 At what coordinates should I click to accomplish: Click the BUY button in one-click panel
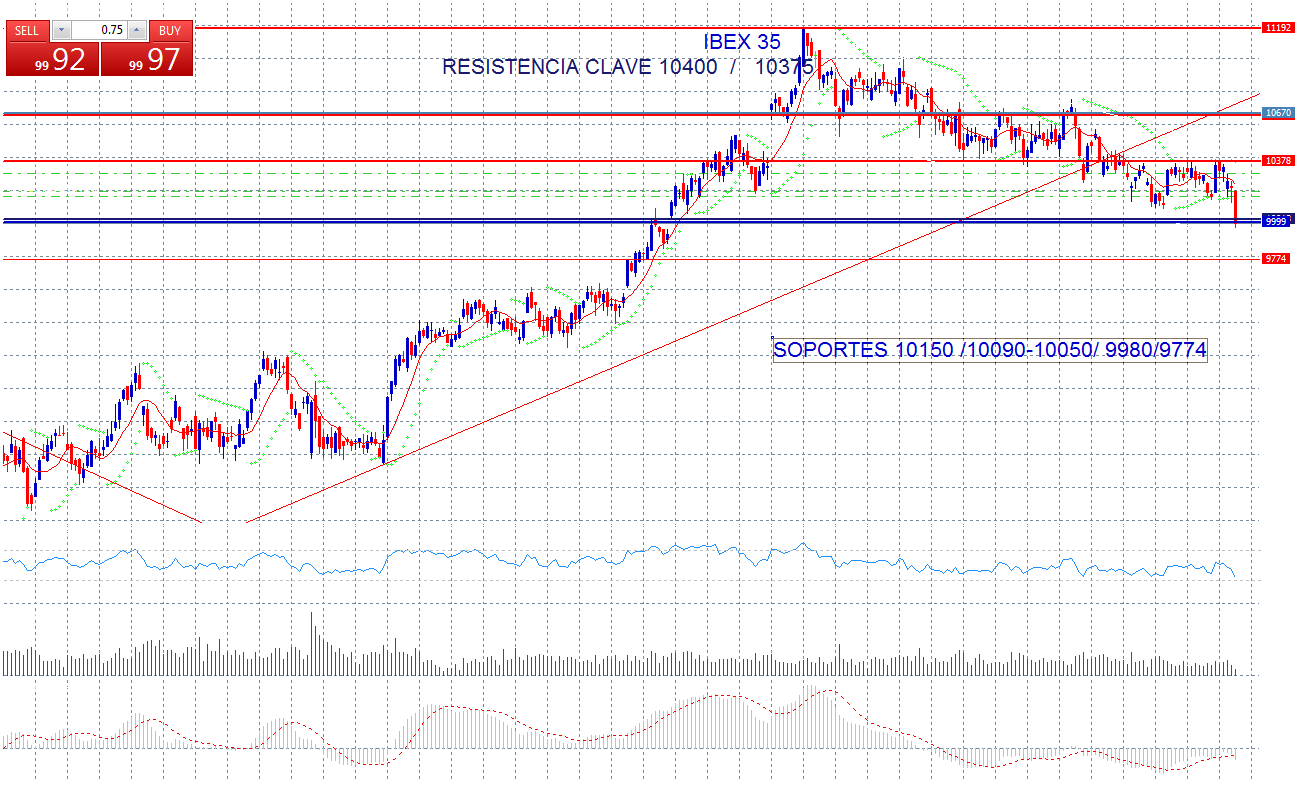(170, 30)
